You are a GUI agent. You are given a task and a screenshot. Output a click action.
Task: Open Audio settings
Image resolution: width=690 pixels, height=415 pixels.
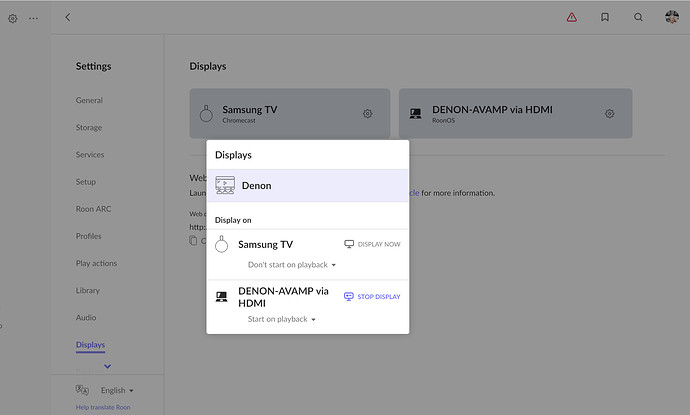pyautogui.click(x=86, y=318)
